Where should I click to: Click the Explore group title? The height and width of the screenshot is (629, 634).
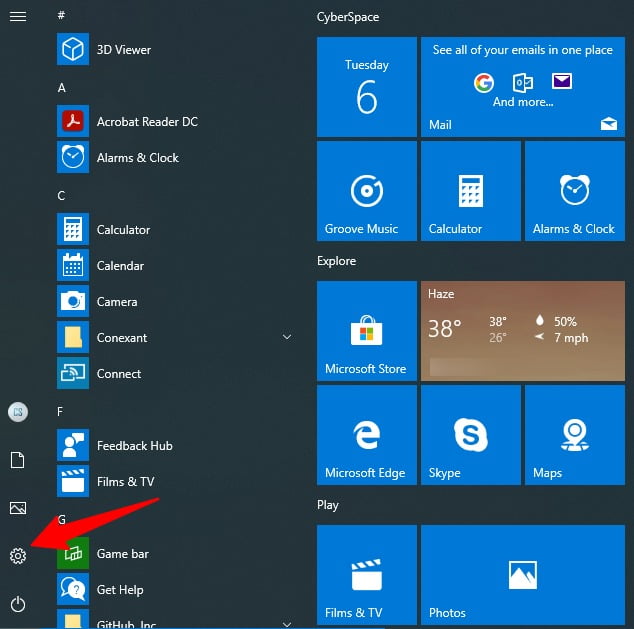(x=336, y=261)
